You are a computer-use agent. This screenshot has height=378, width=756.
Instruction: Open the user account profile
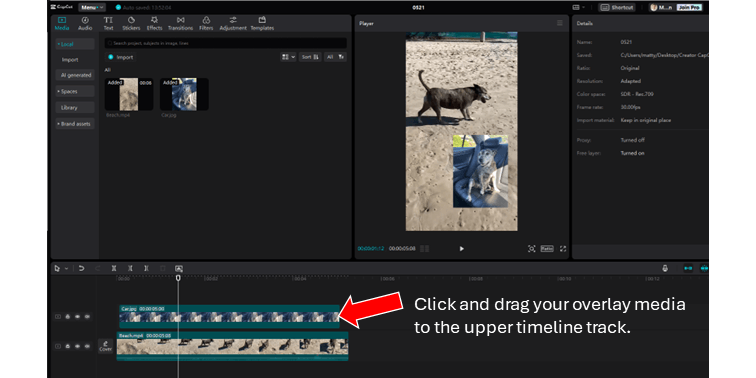click(662, 8)
